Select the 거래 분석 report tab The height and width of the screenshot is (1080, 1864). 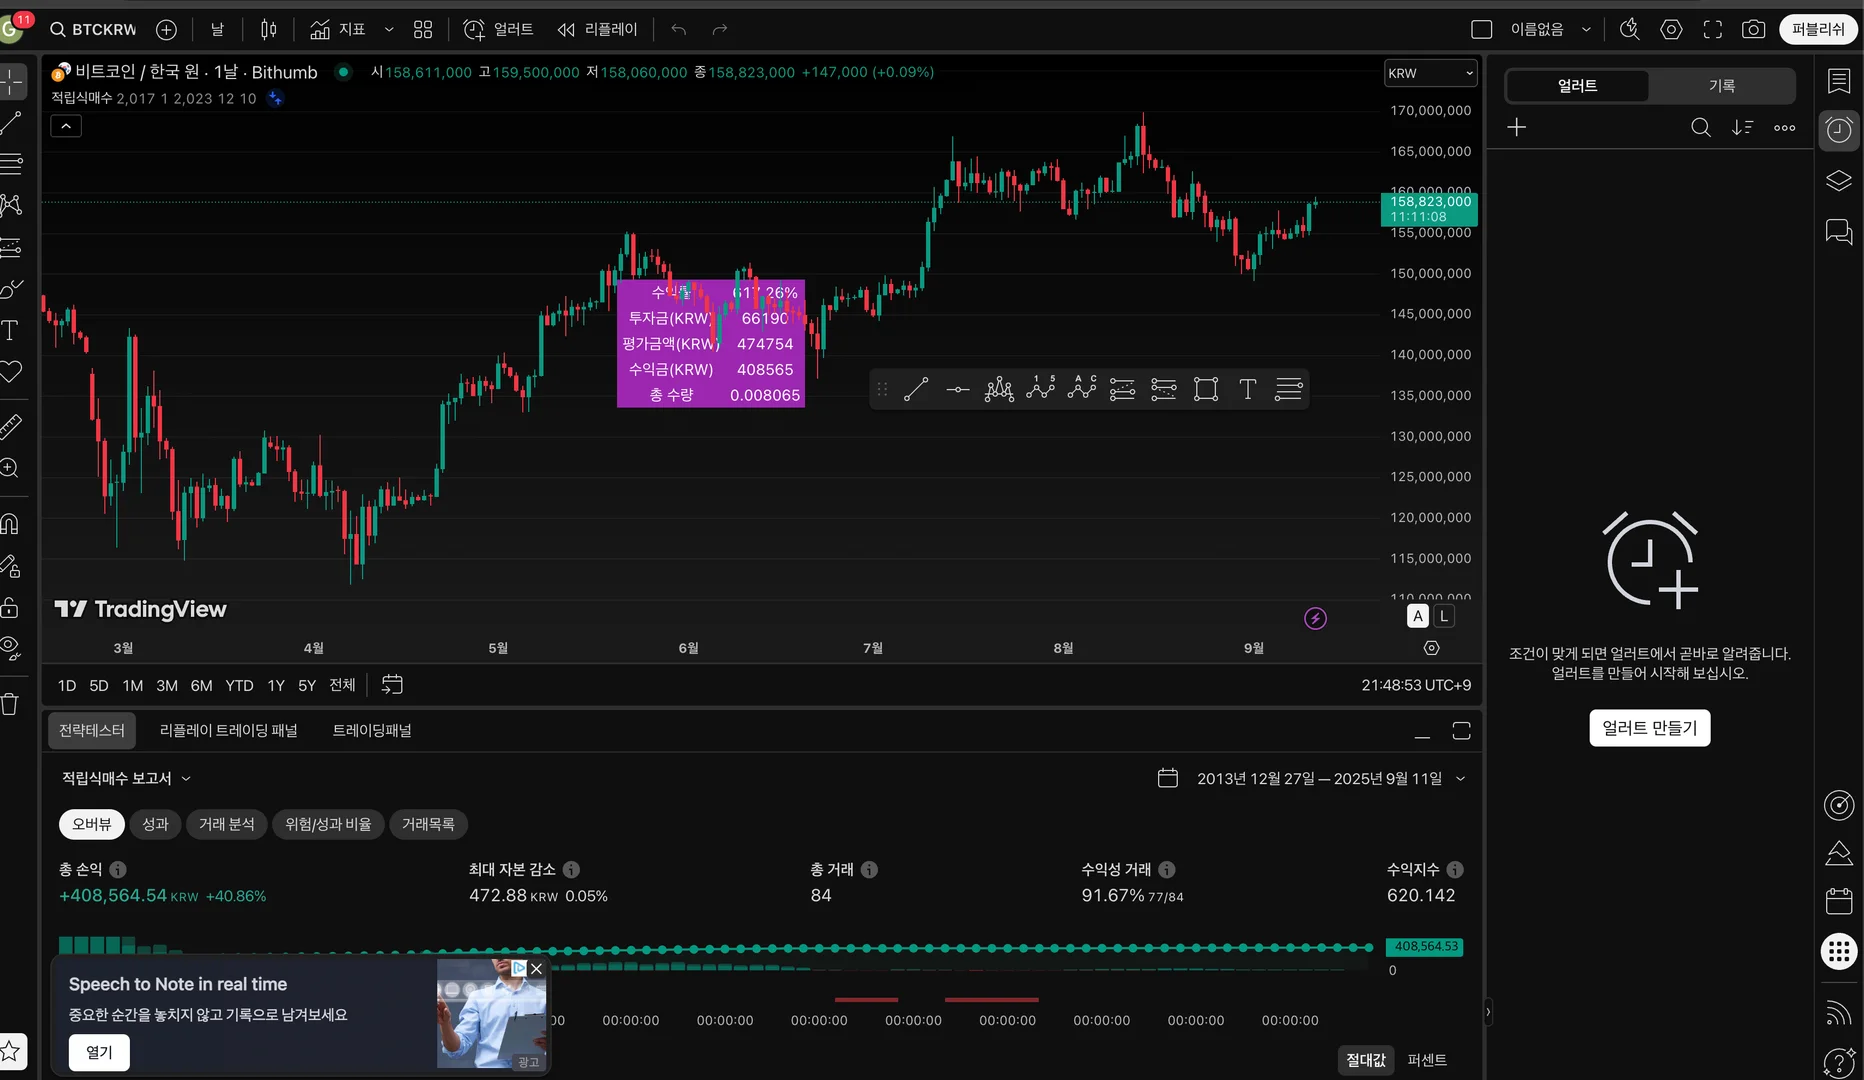[x=226, y=824]
